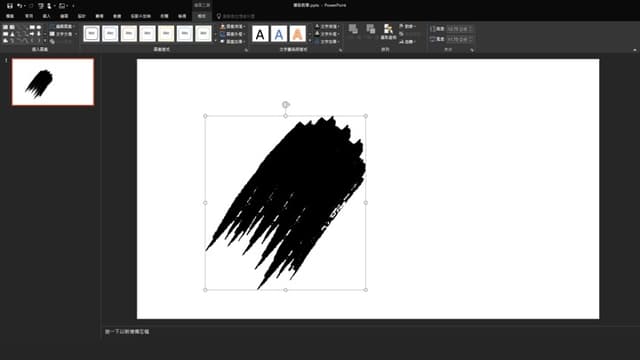
Task: Click the Save icon in quick access toolbar
Action: pyautogui.click(x=10, y=6)
